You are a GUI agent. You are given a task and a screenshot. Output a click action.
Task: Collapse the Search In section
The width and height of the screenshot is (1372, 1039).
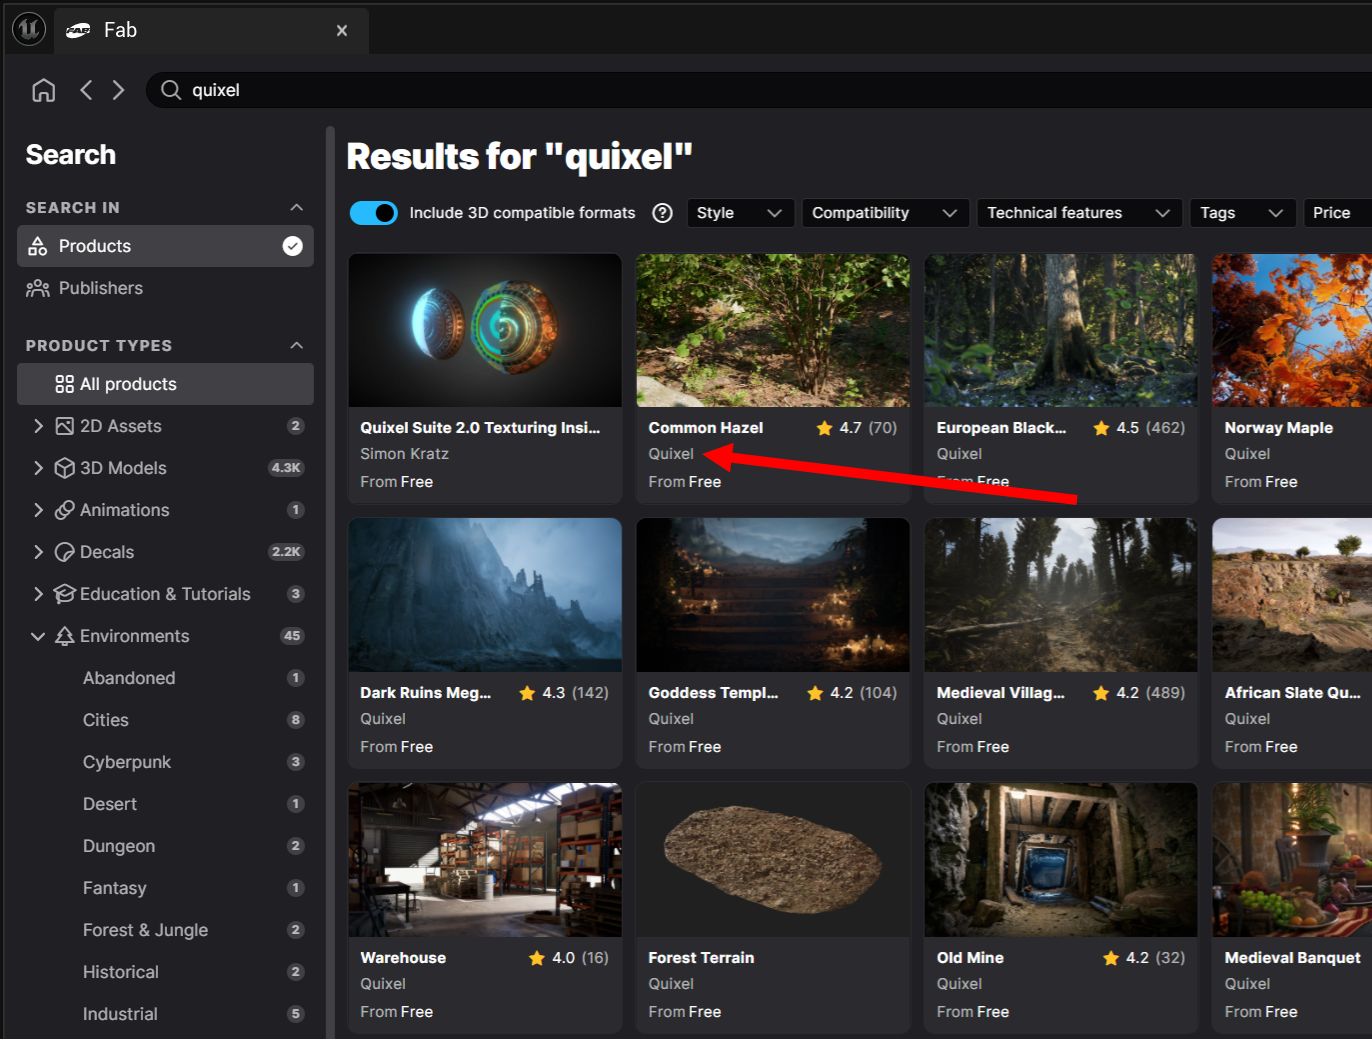(x=296, y=207)
